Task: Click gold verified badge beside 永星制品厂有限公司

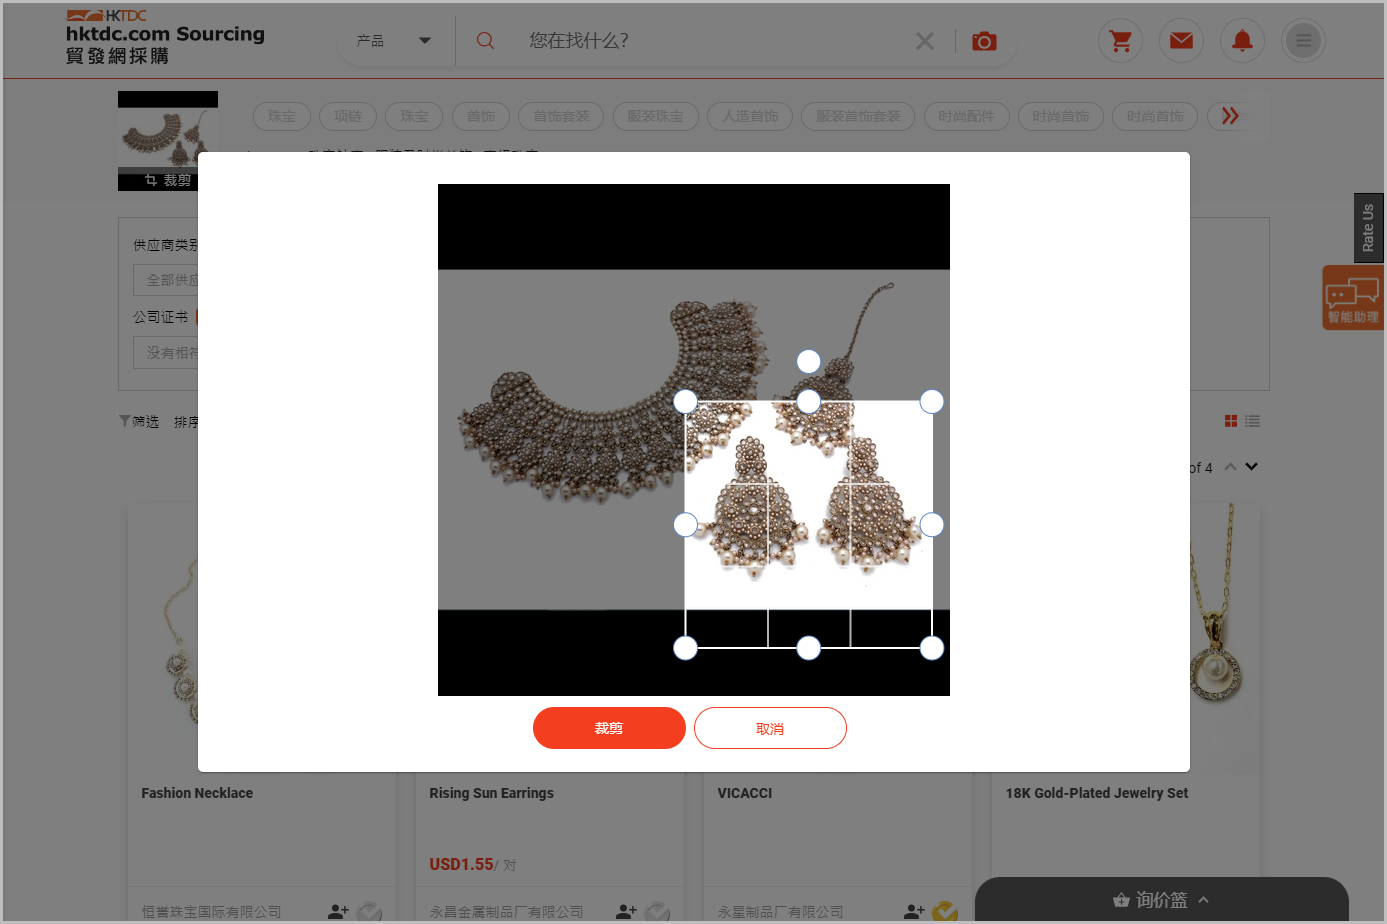Action: click(945, 912)
